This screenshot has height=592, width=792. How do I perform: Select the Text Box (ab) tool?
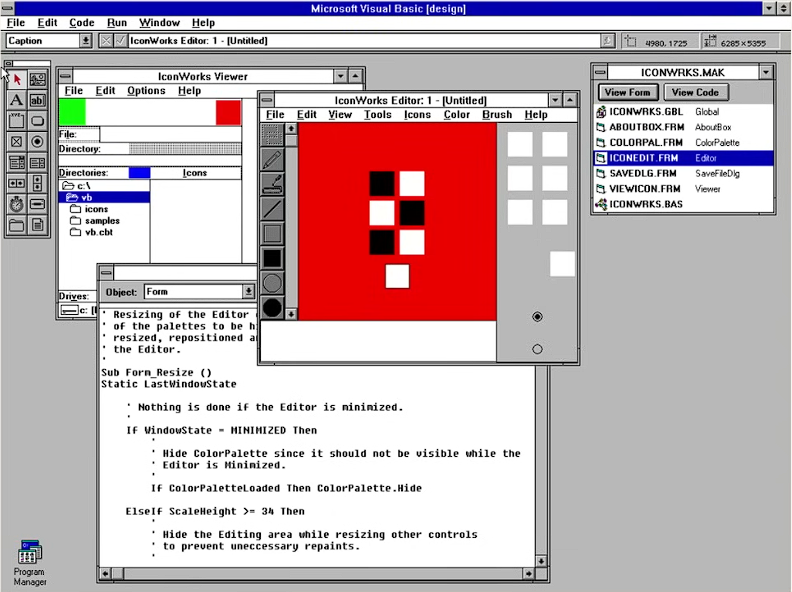pyautogui.click(x=37, y=100)
